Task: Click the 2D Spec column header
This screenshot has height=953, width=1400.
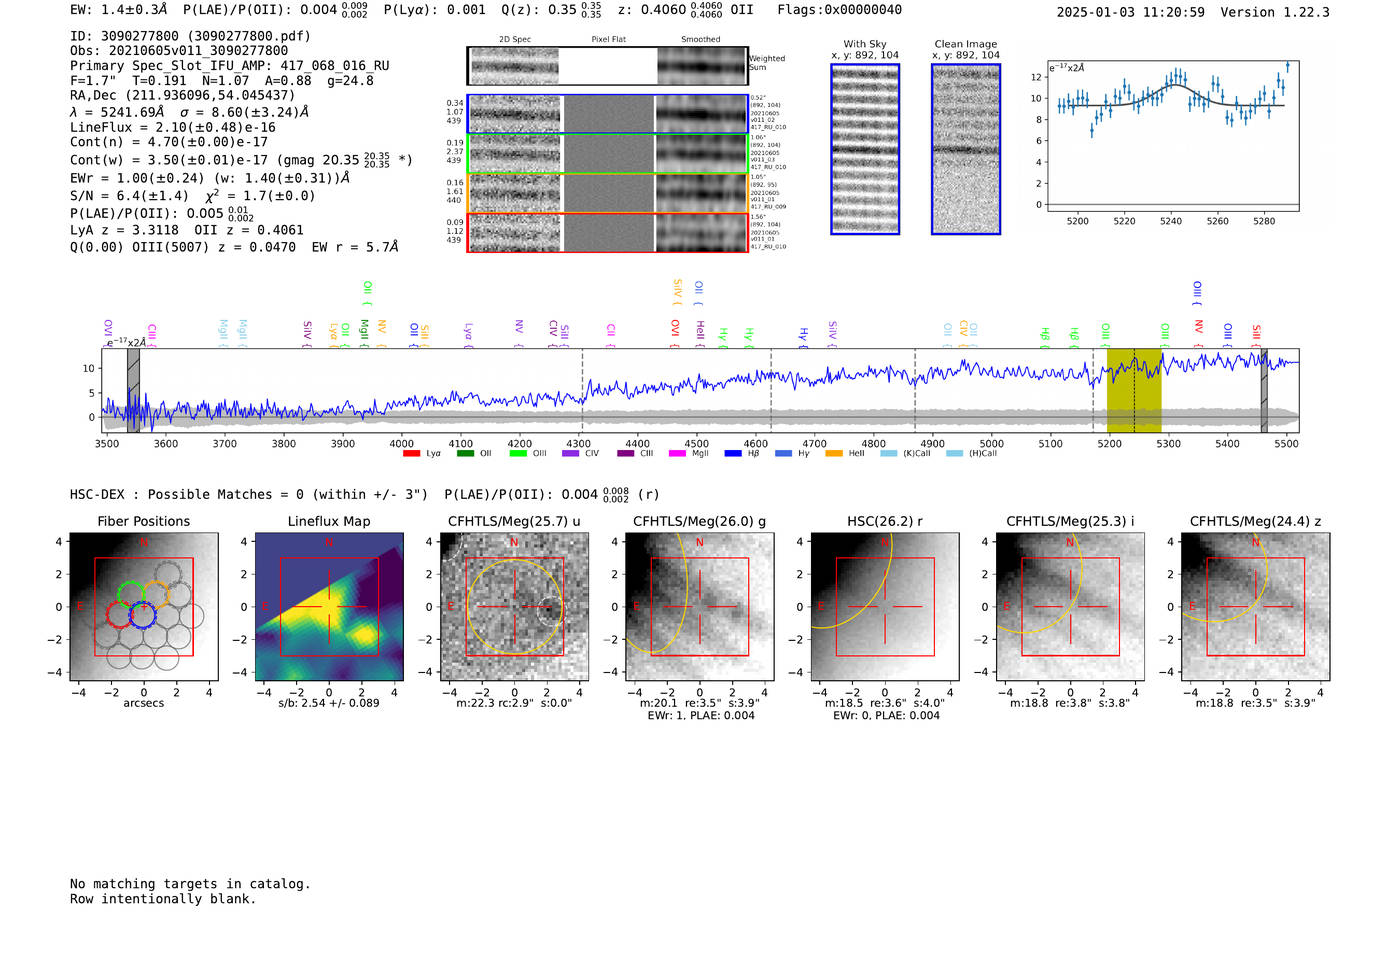Action: (x=515, y=40)
